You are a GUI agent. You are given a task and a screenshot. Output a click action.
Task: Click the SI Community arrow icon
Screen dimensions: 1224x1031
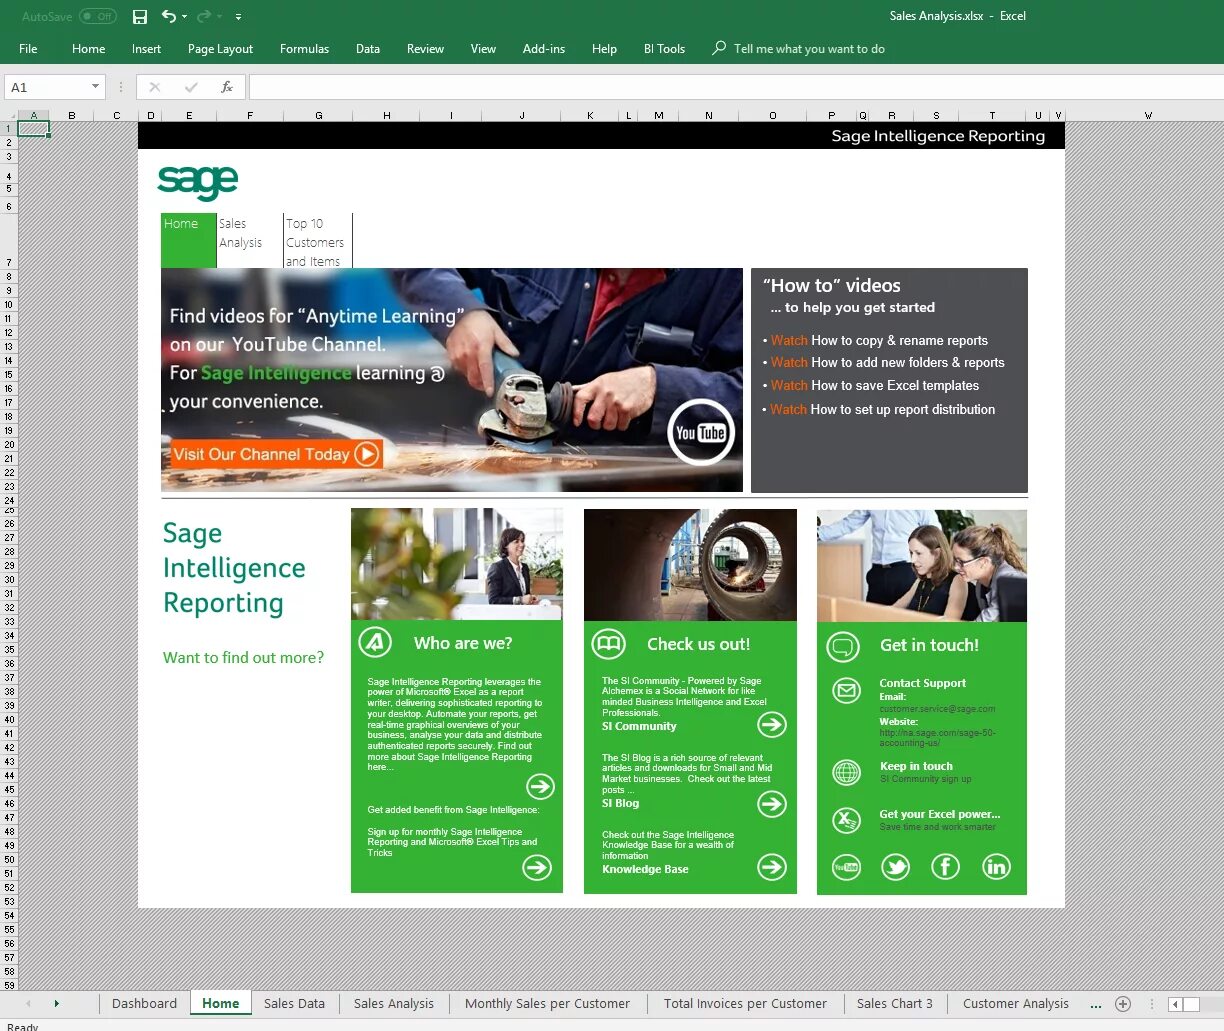click(x=772, y=724)
